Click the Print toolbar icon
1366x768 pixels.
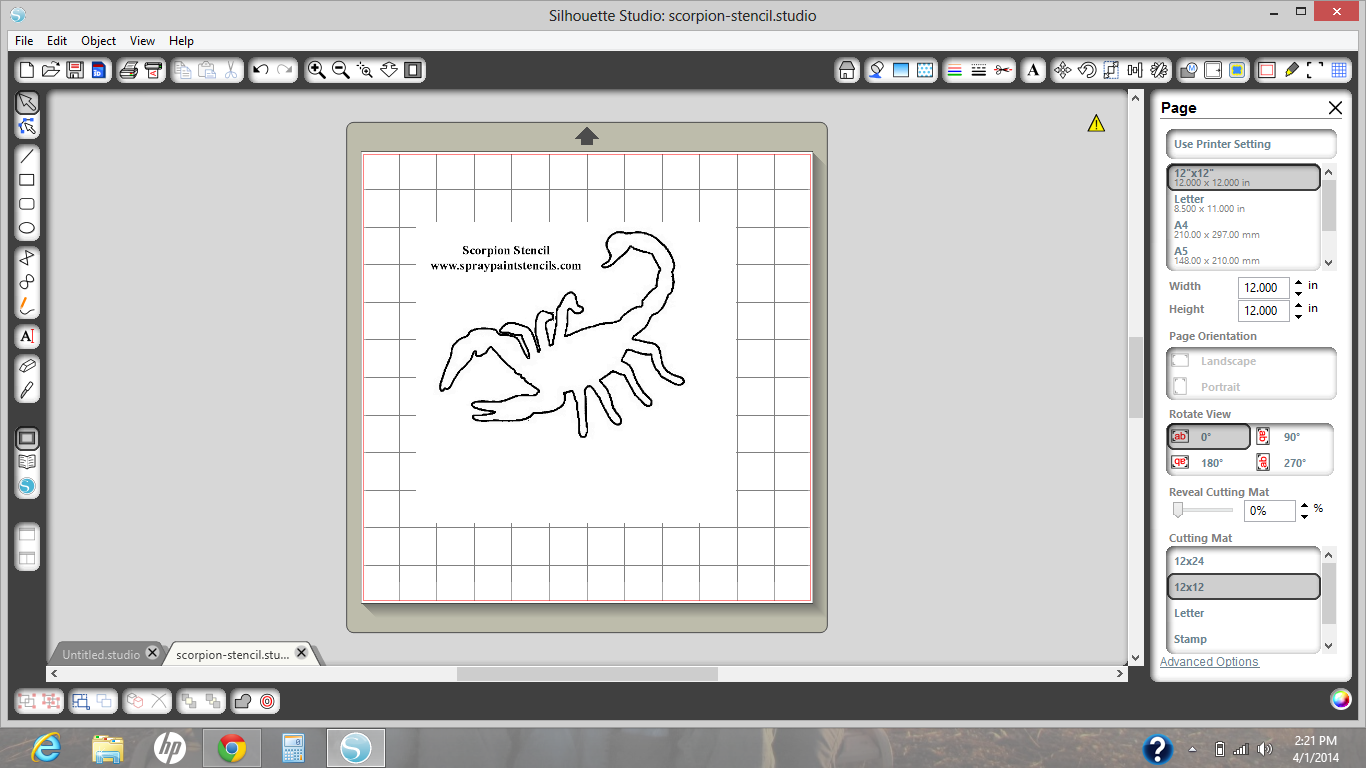click(x=128, y=70)
